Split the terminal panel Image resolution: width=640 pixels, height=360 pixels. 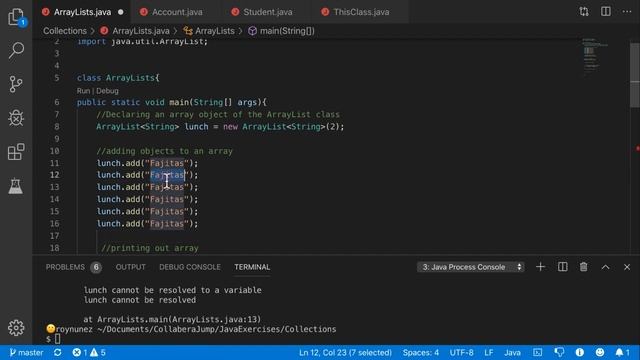562,267
